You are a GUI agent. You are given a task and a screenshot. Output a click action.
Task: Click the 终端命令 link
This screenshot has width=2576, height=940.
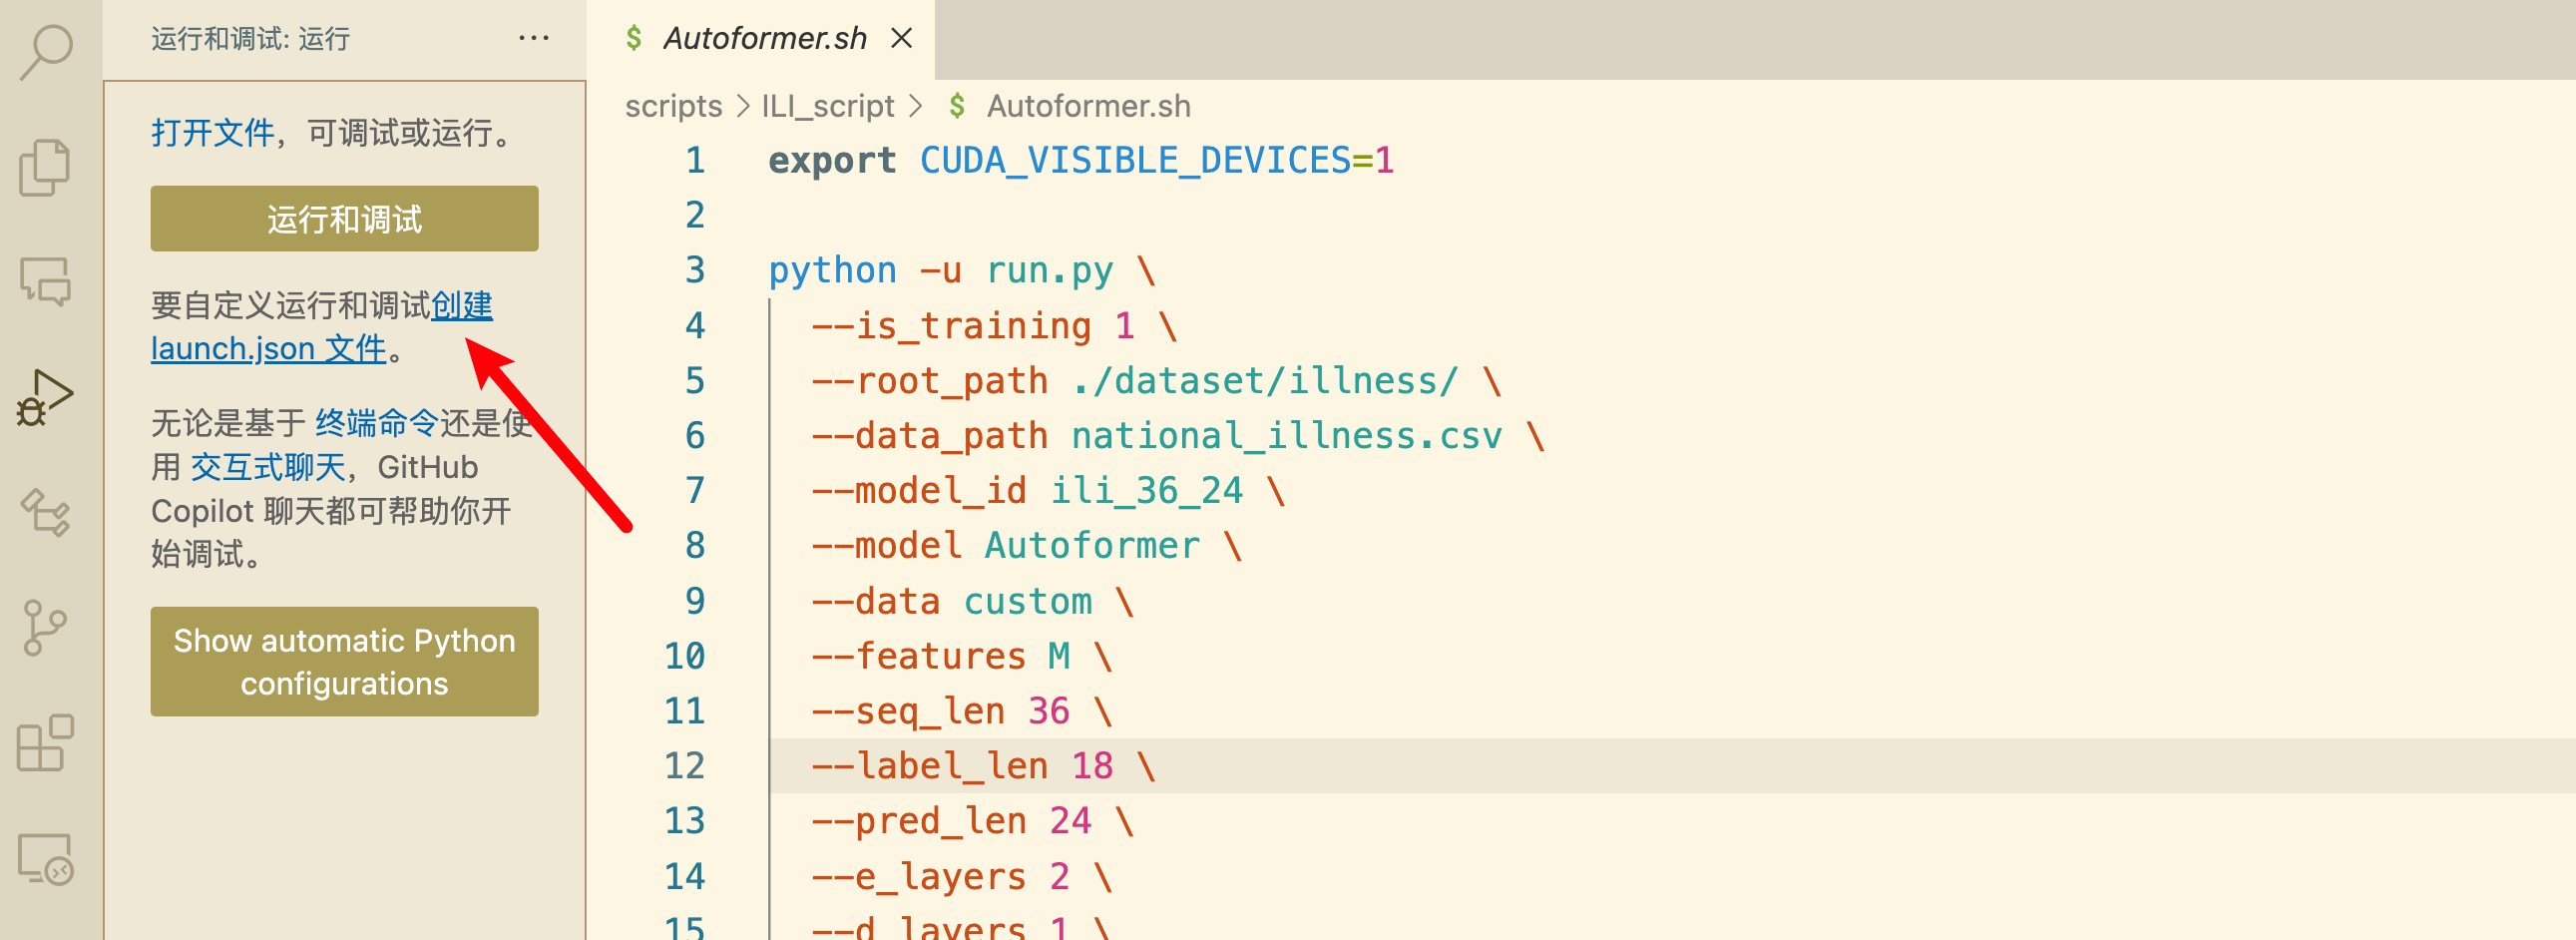377,424
